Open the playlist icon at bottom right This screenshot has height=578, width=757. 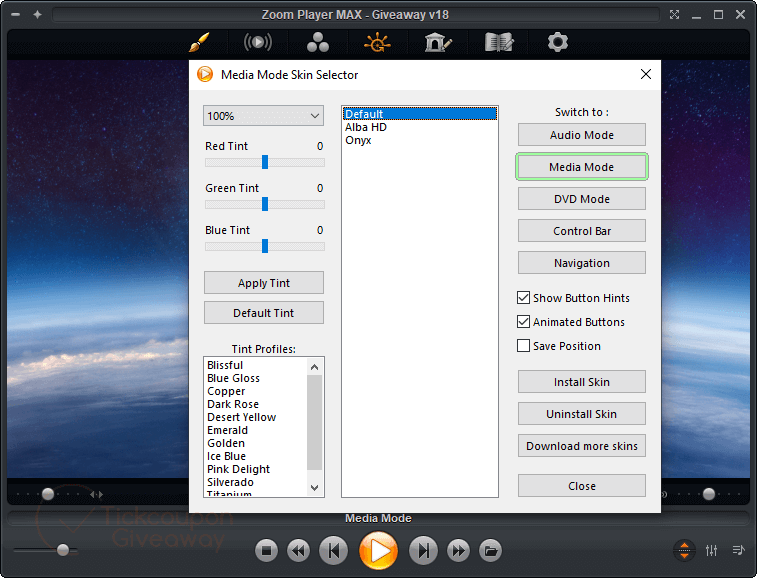[x=738, y=550]
